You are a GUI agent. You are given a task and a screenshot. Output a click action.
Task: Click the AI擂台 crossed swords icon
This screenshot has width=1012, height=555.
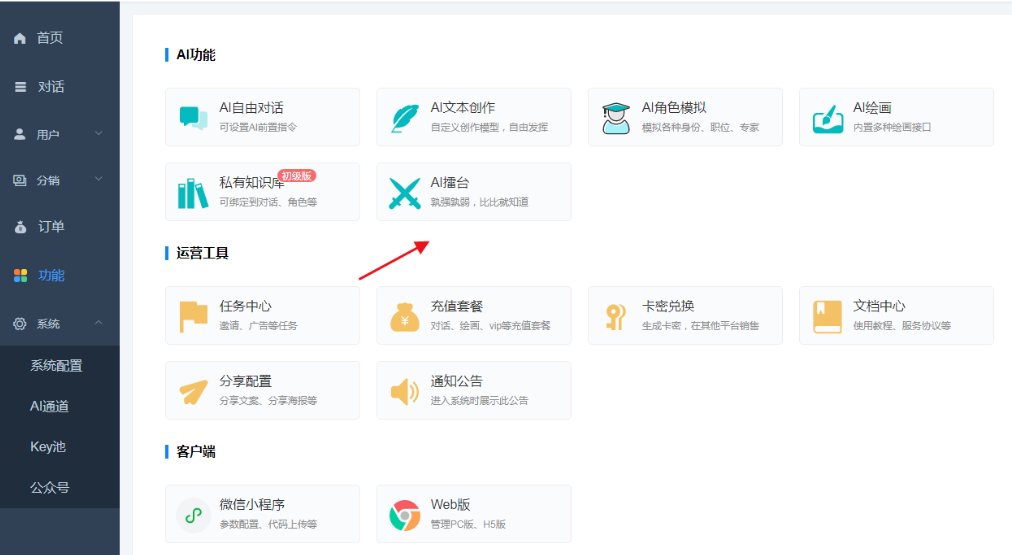(405, 193)
